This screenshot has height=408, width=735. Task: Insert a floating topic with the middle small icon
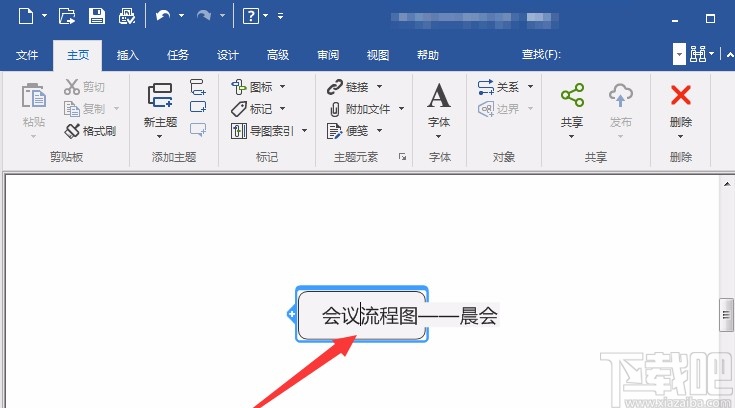click(198, 107)
